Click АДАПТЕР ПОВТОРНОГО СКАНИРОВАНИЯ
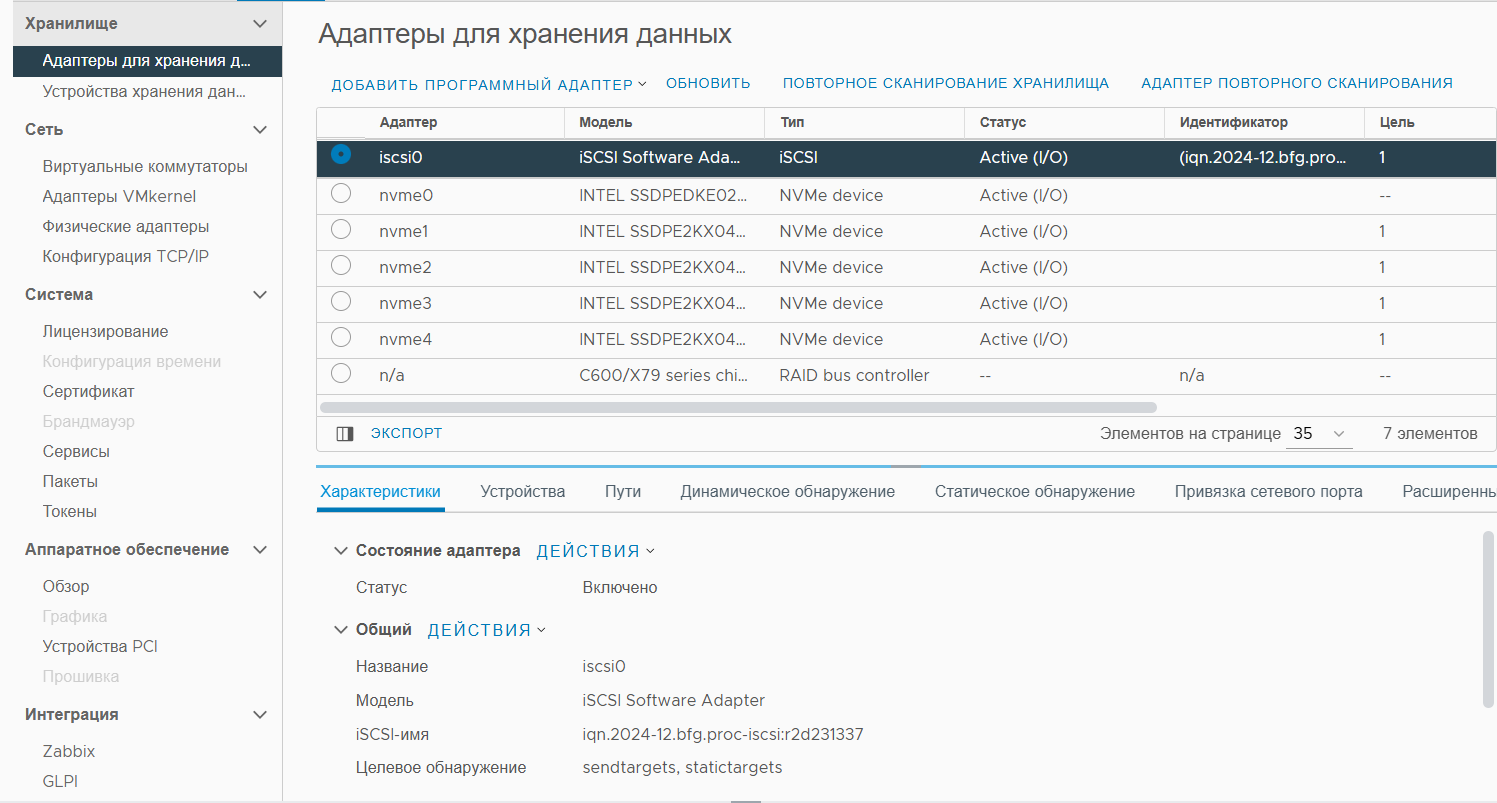This screenshot has height=803, width=1497. 1297,83
